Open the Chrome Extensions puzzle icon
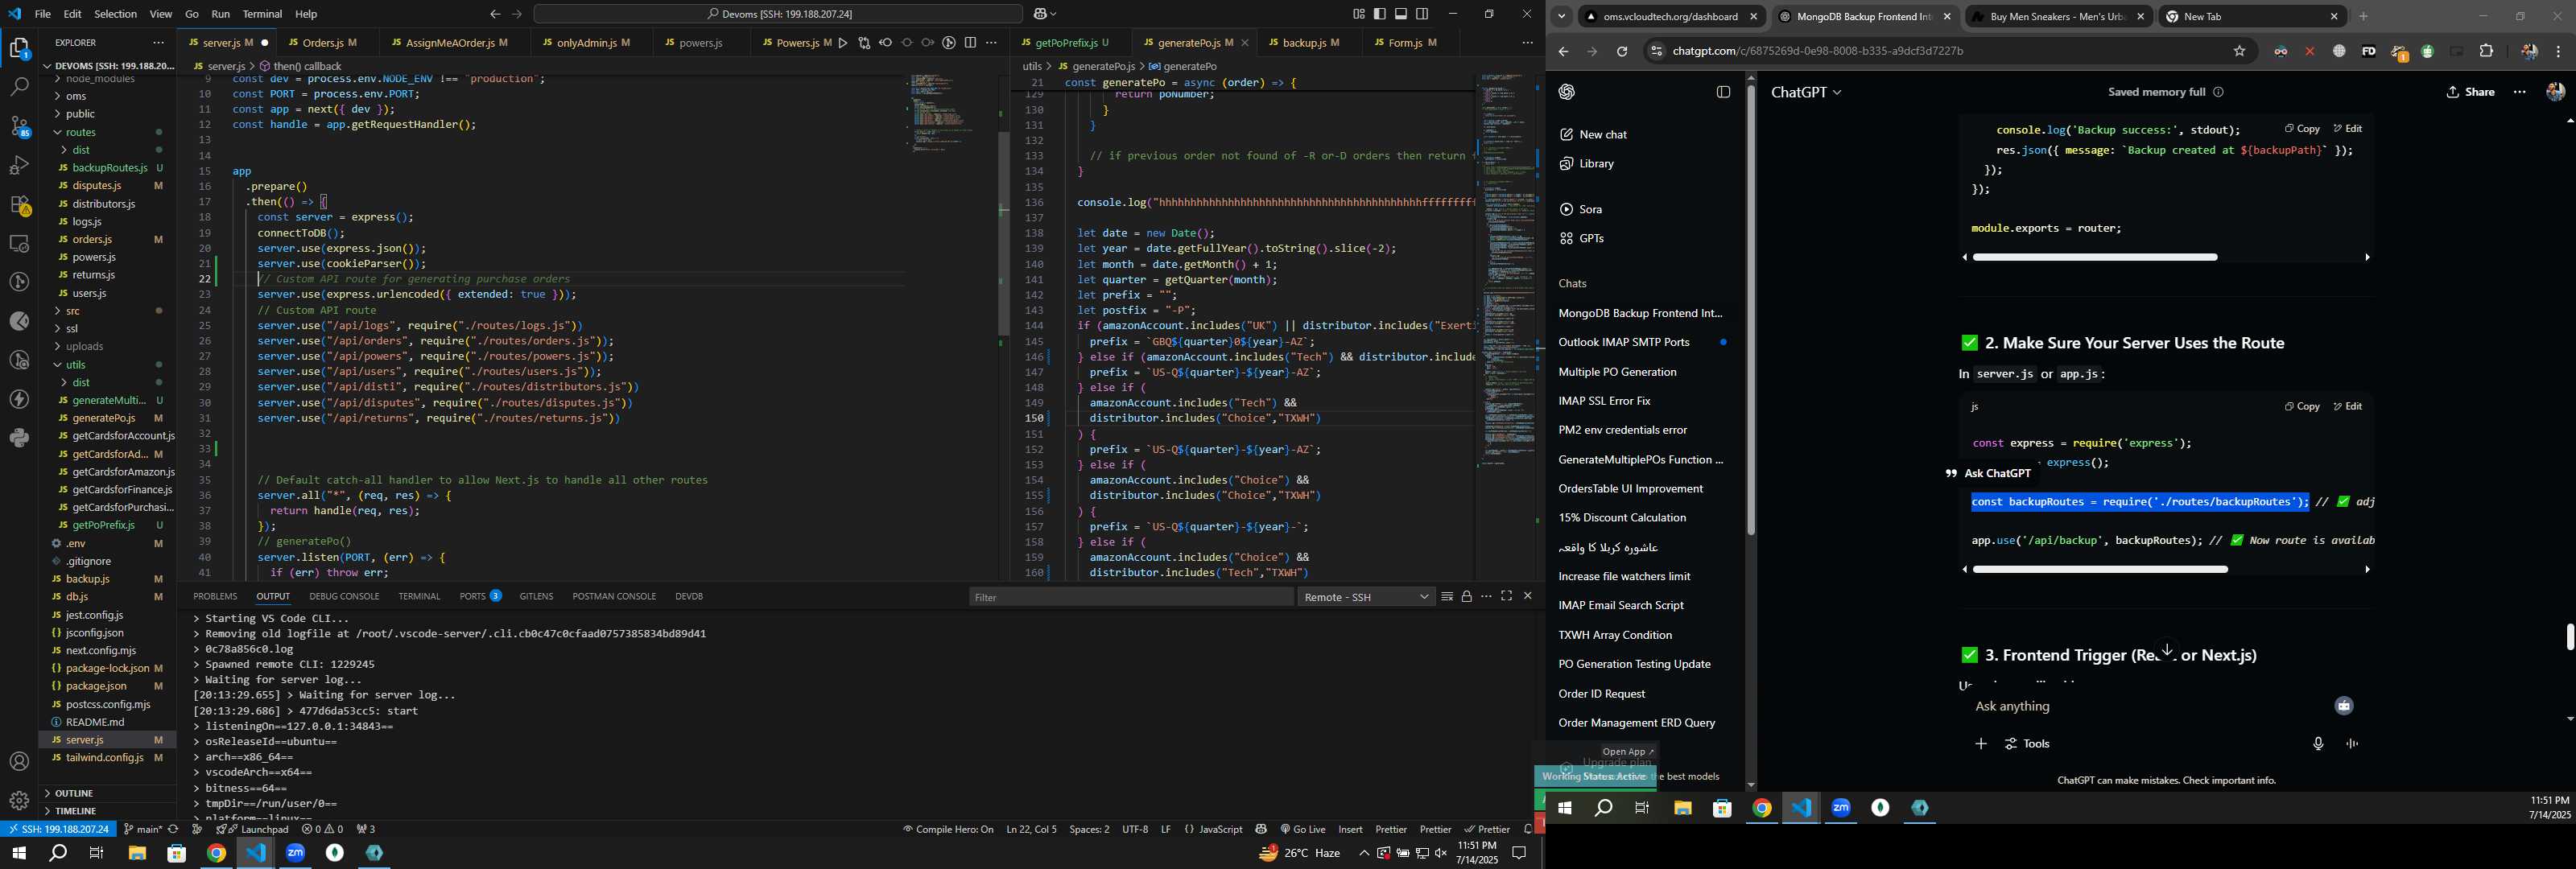This screenshot has width=2576, height=869. [x=2487, y=52]
